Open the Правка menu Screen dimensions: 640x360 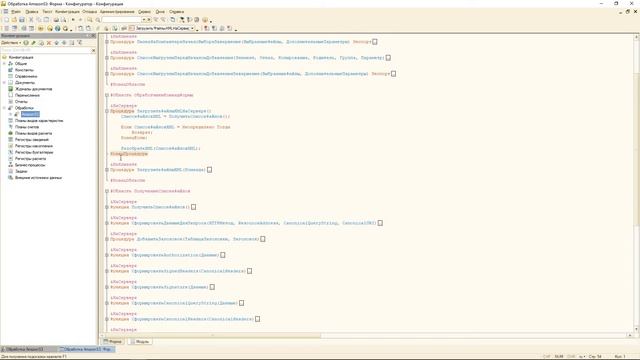coord(31,12)
